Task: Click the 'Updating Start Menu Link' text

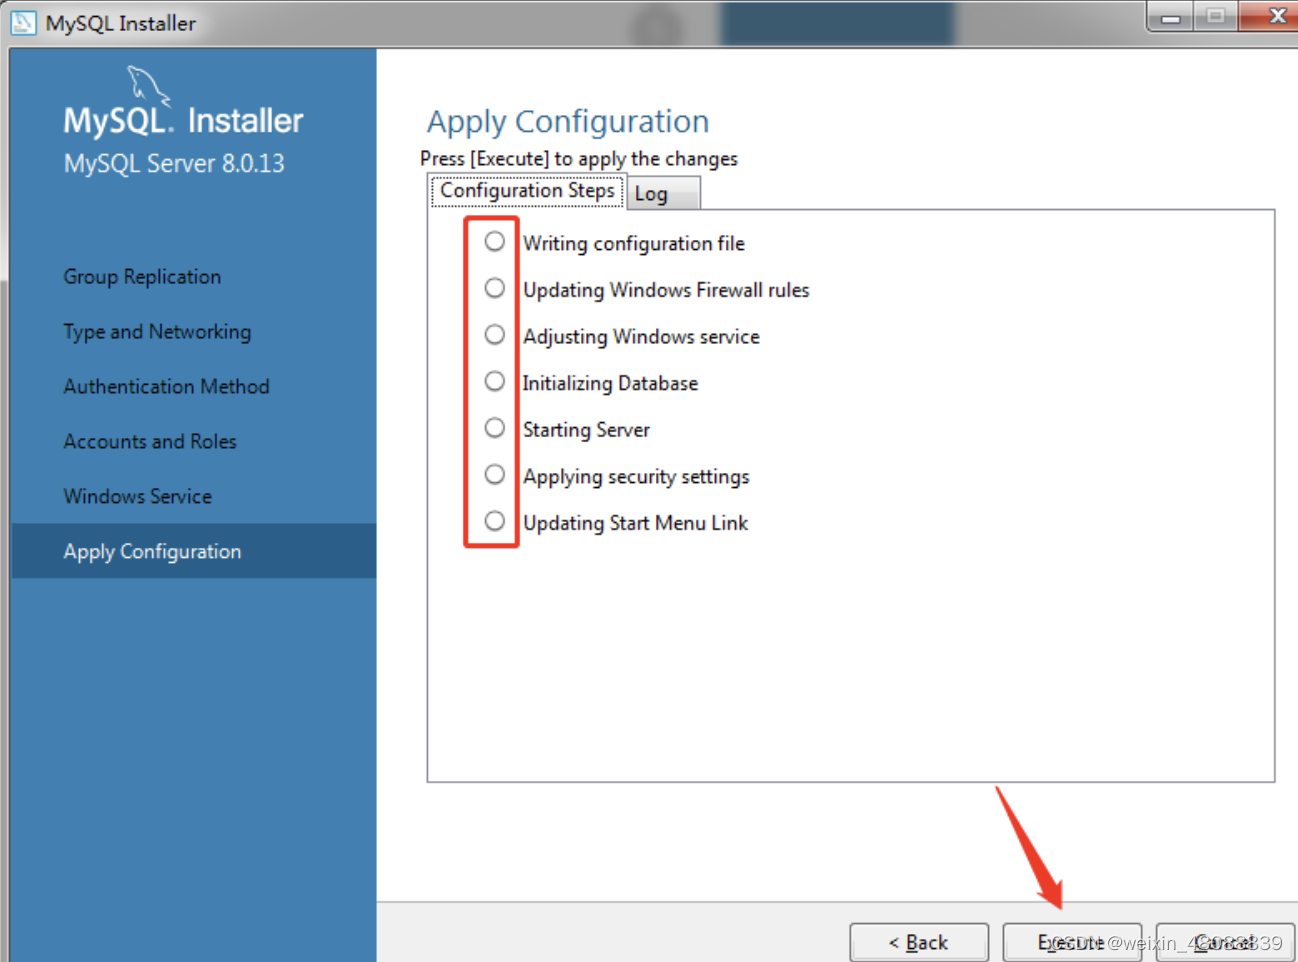Action: [635, 523]
